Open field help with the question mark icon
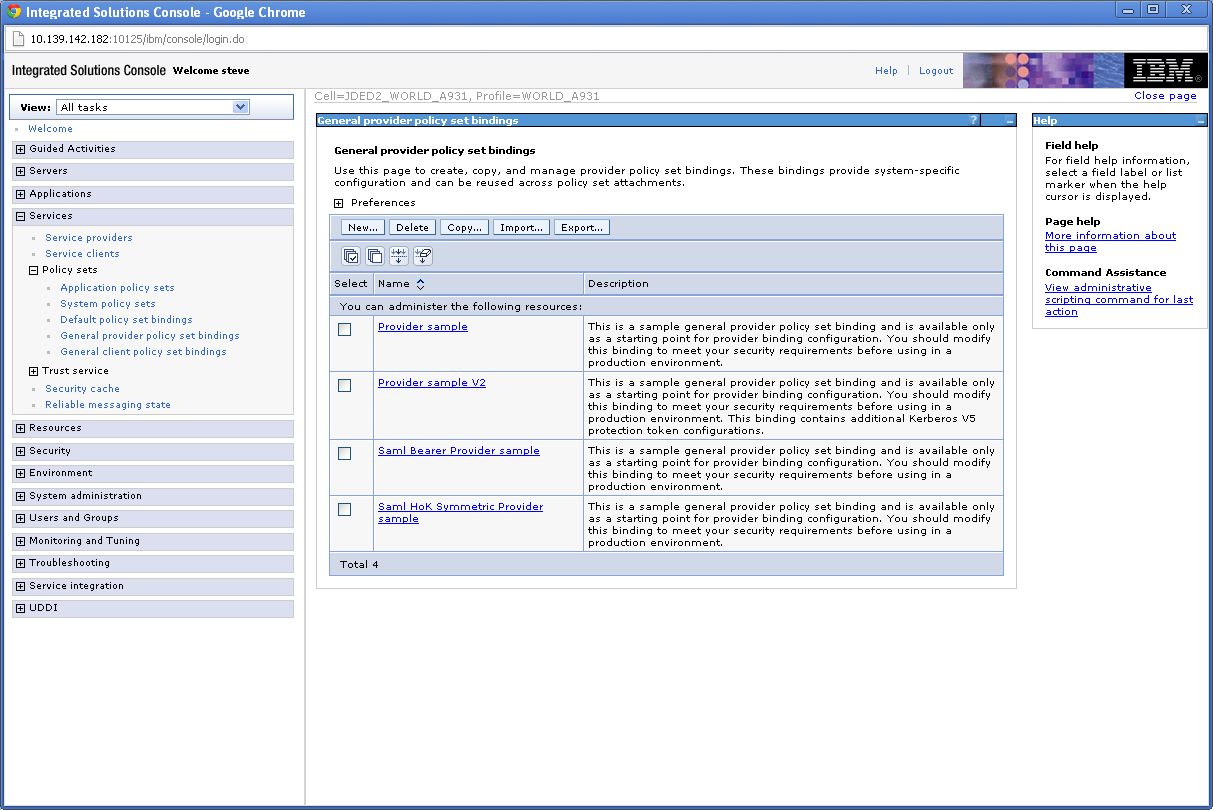 (x=973, y=120)
